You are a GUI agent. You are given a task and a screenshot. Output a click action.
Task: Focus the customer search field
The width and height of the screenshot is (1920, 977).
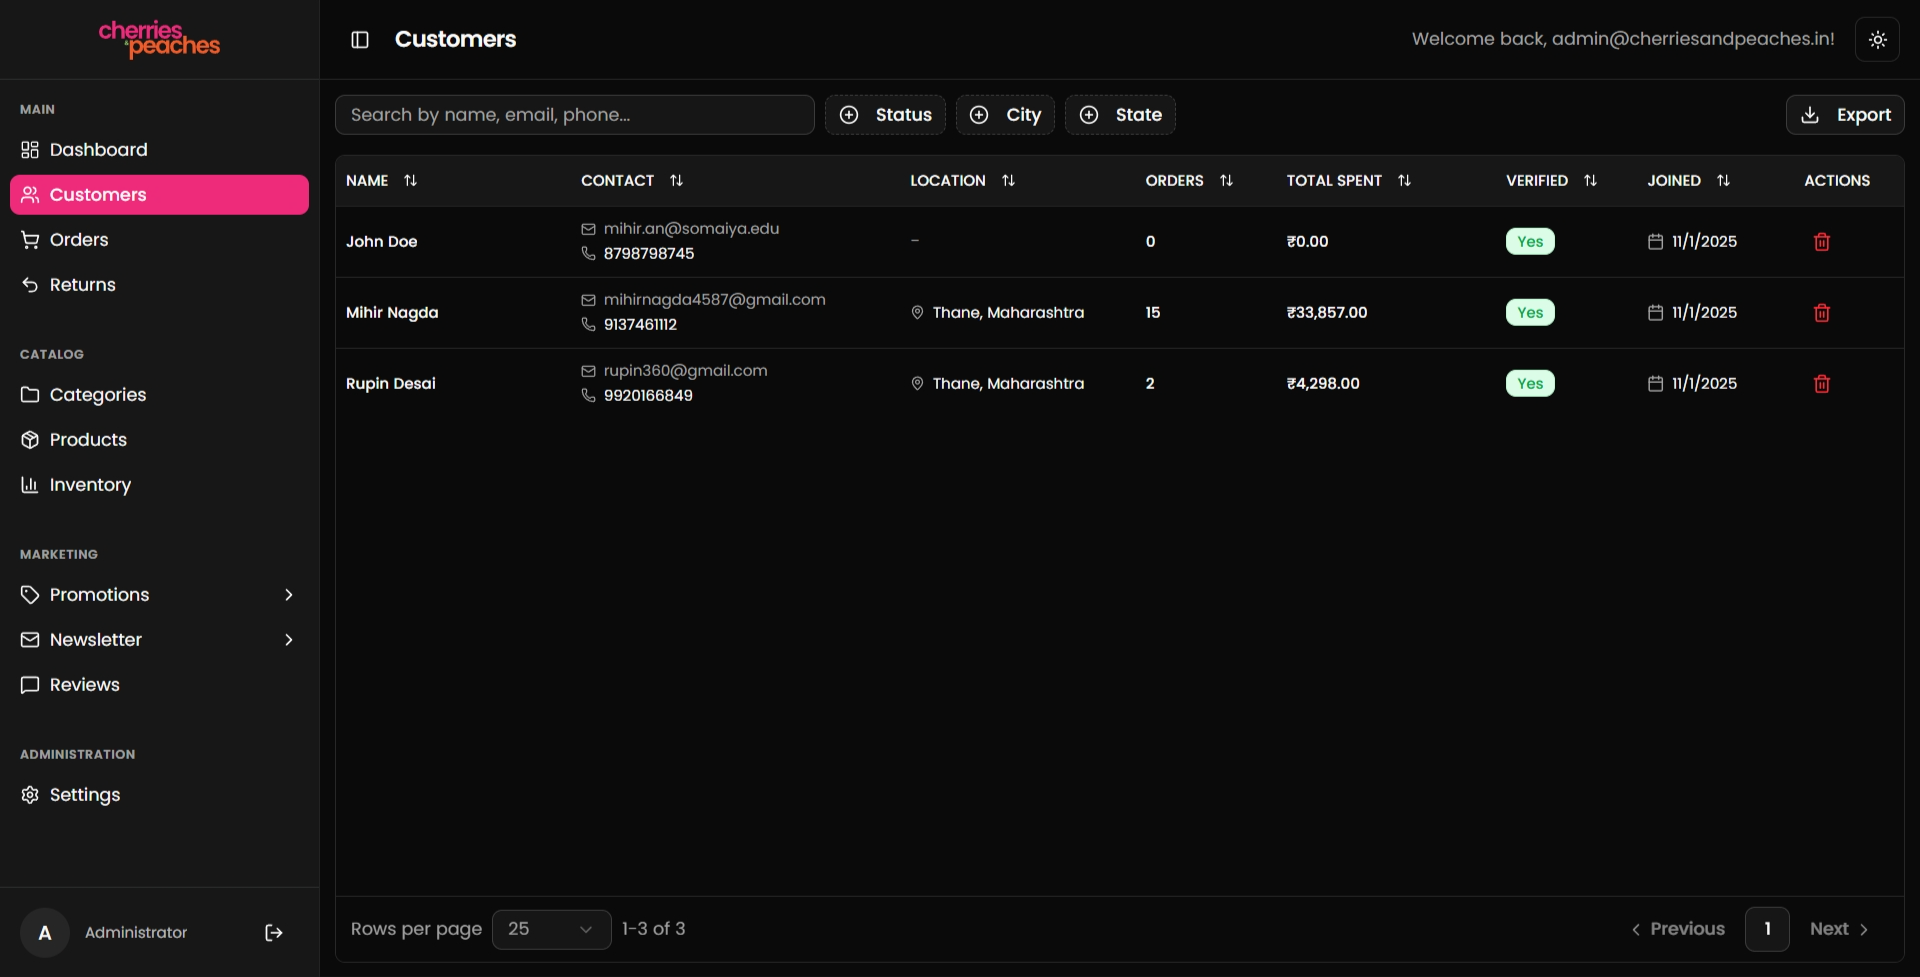pos(574,115)
